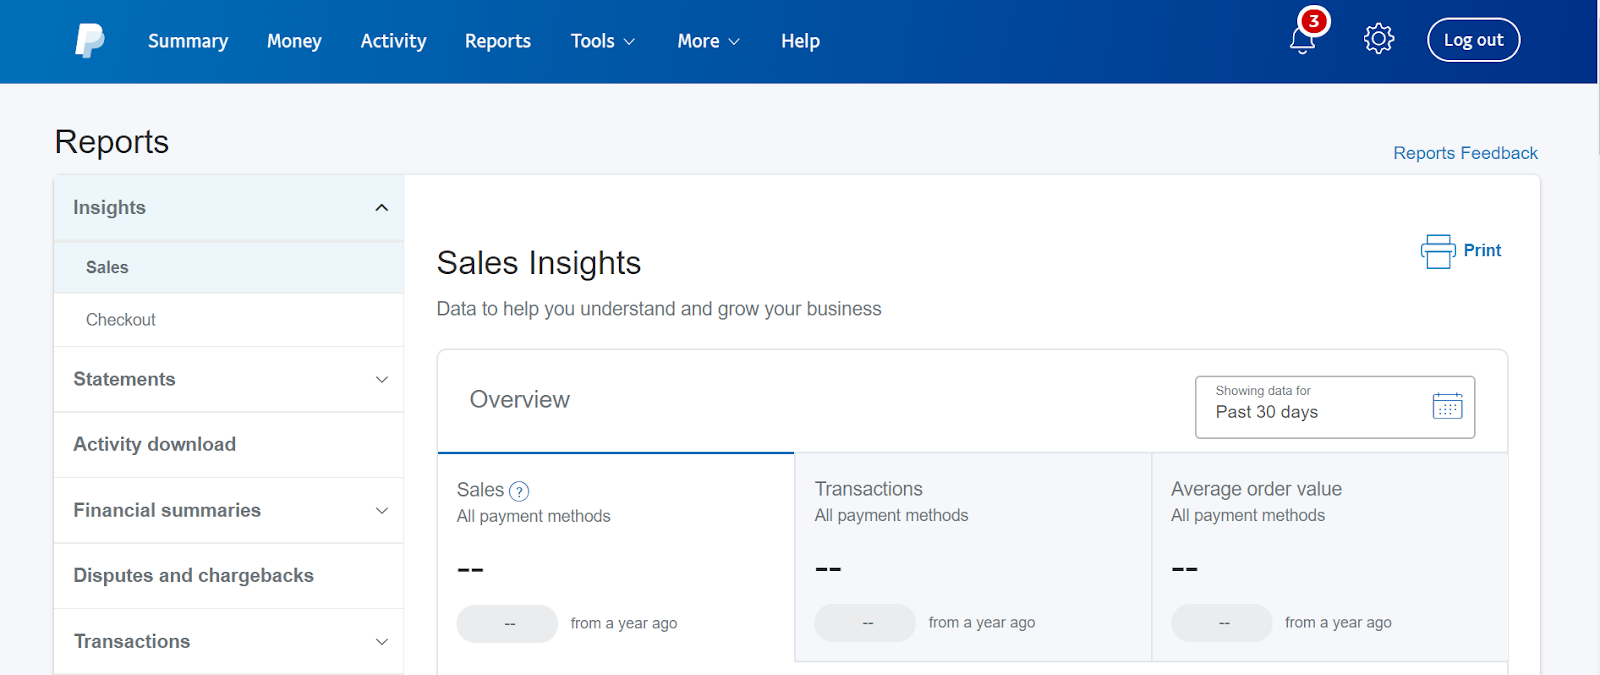Open the Reports Feedback link
This screenshot has width=1600, height=675.
coord(1465,153)
